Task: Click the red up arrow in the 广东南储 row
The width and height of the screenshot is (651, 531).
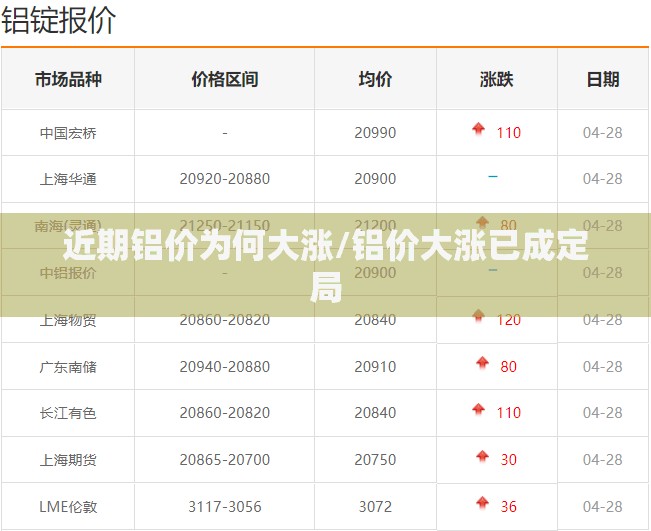Action: (482, 362)
